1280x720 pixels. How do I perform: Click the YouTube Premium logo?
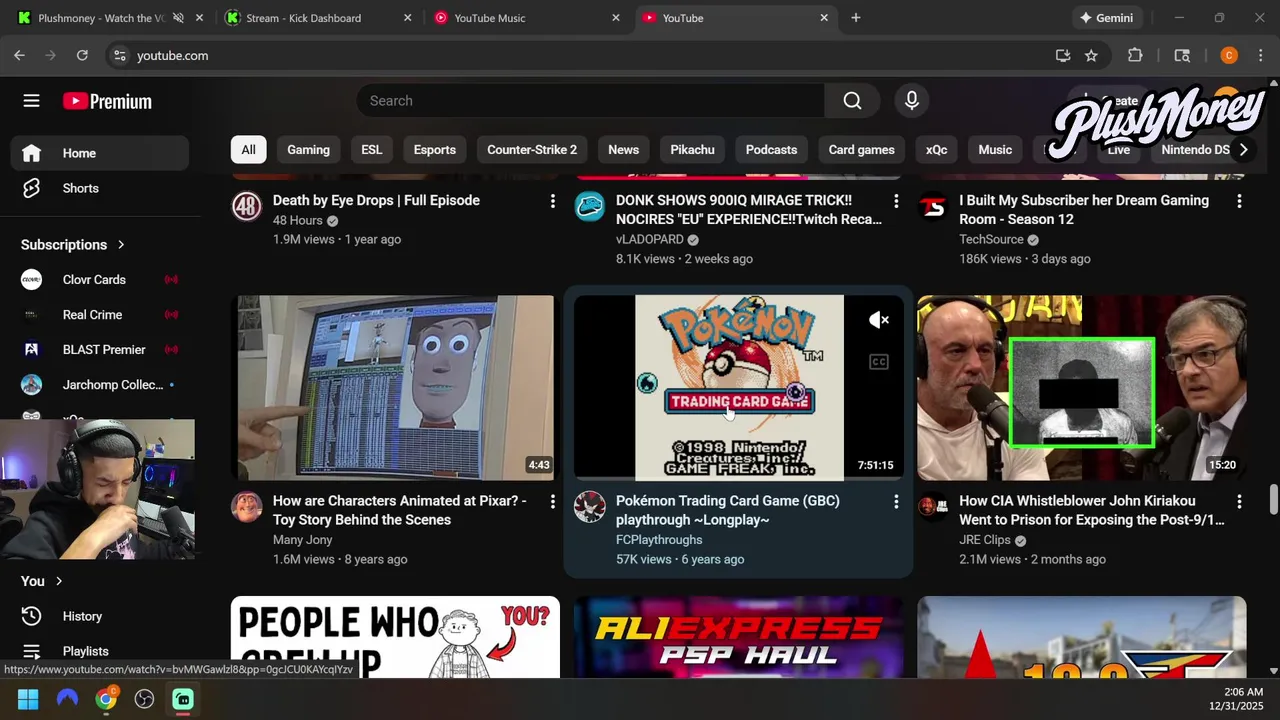pos(107,101)
